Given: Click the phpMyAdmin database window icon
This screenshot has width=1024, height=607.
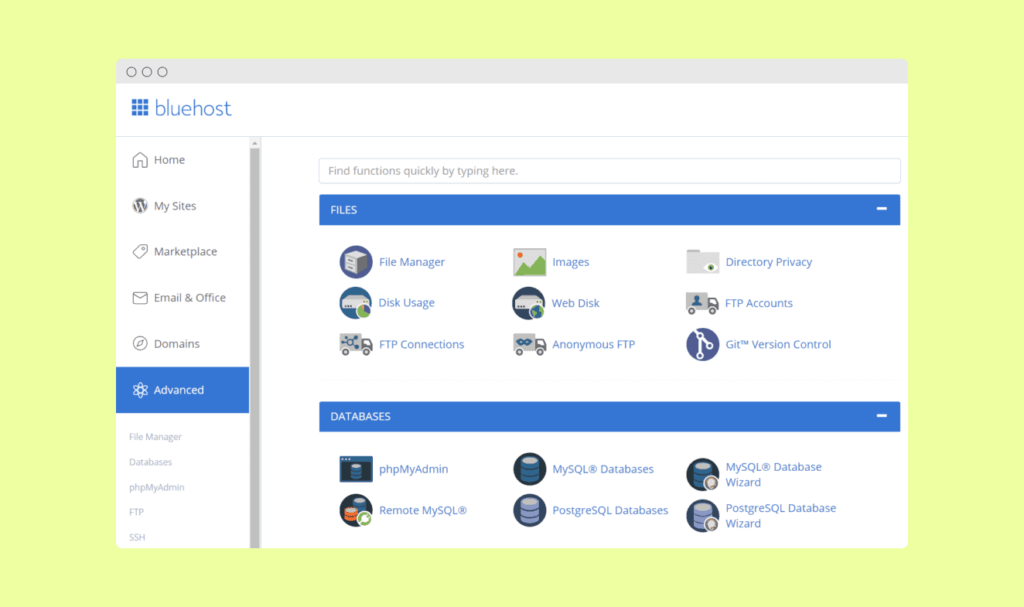Looking at the screenshot, I should click(x=356, y=469).
